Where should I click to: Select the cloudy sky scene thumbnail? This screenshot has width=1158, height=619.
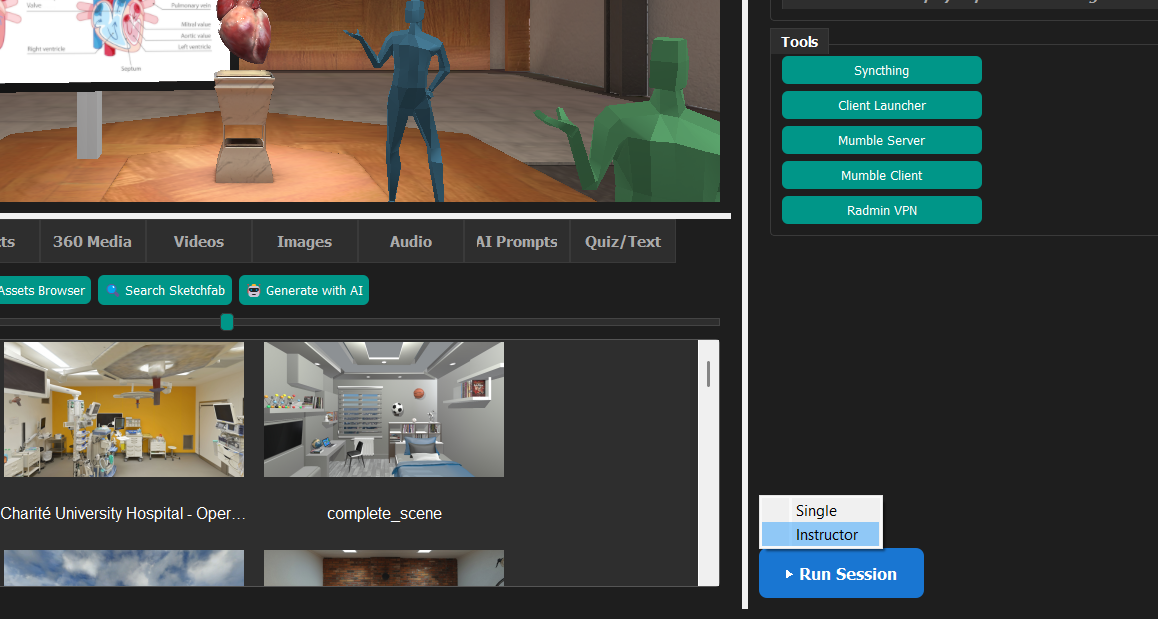click(x=123, y=567)
